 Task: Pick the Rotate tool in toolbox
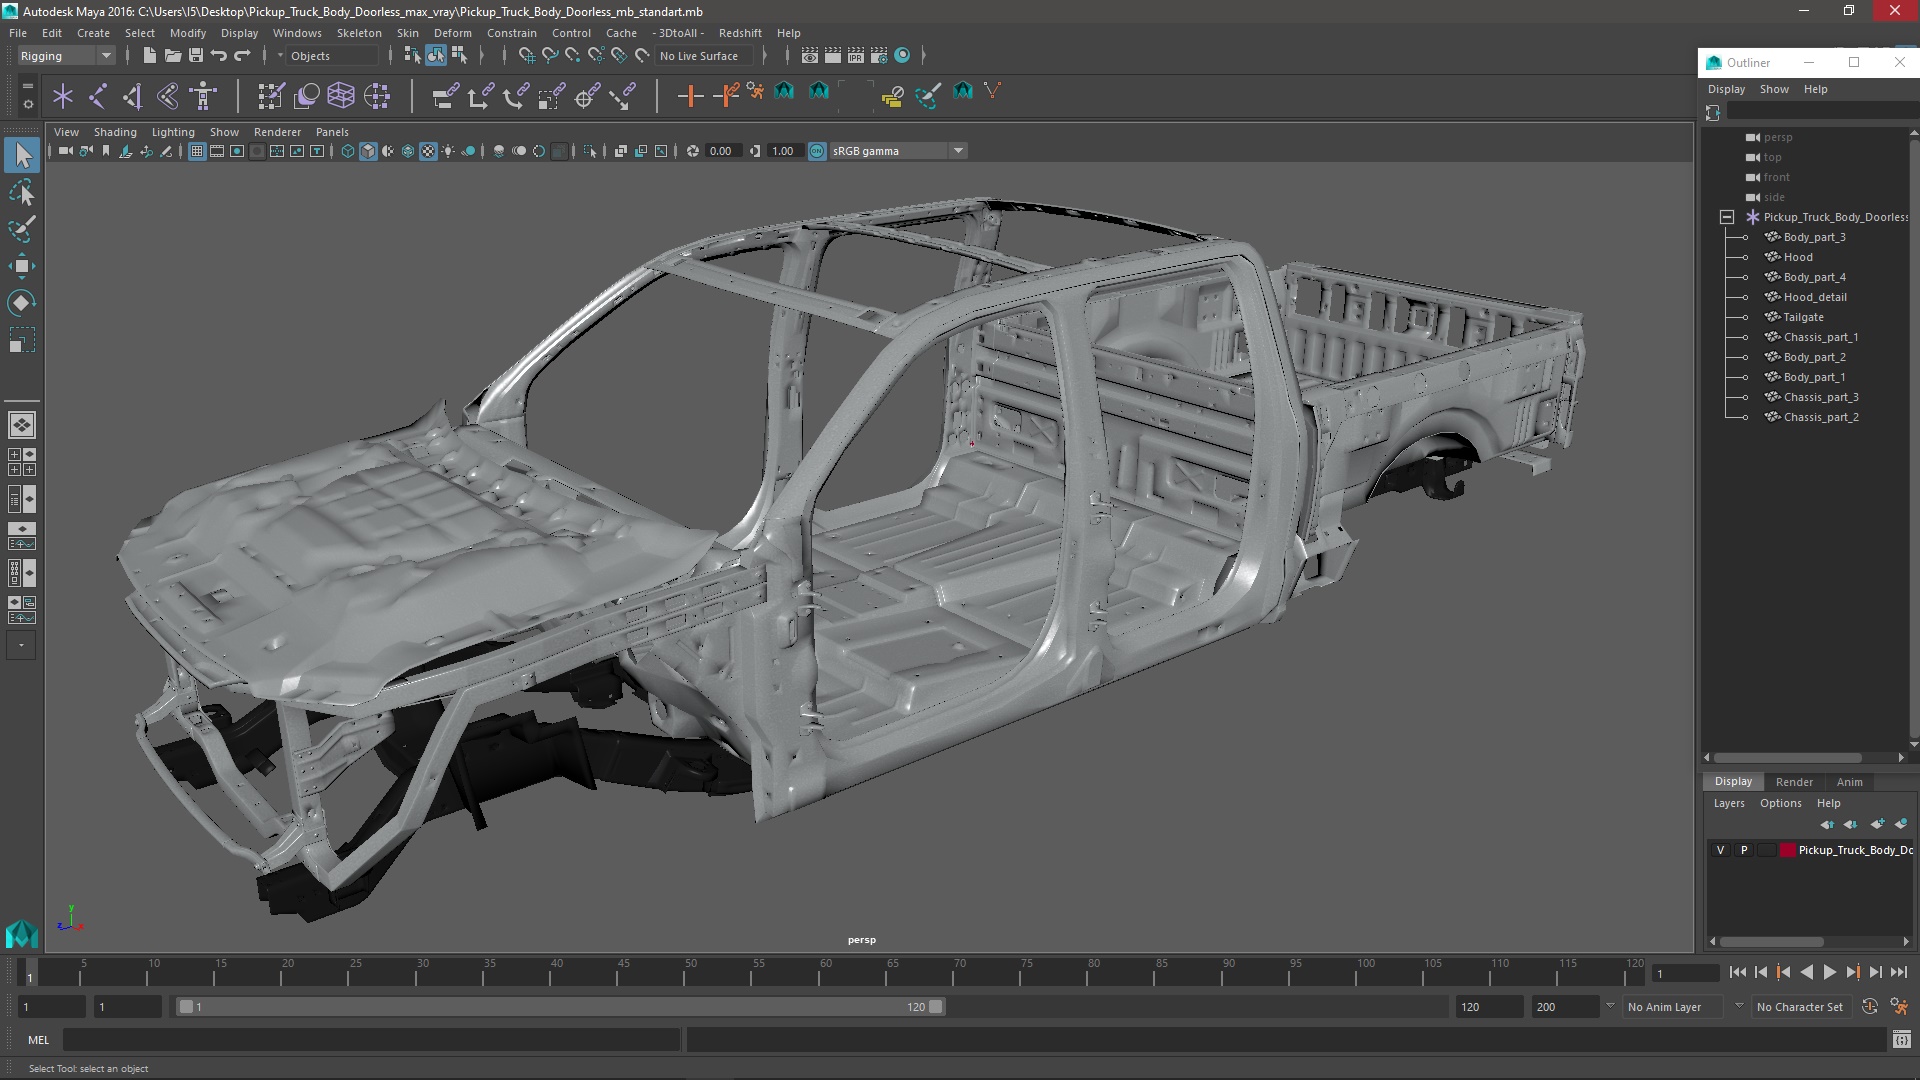[22, 303]
